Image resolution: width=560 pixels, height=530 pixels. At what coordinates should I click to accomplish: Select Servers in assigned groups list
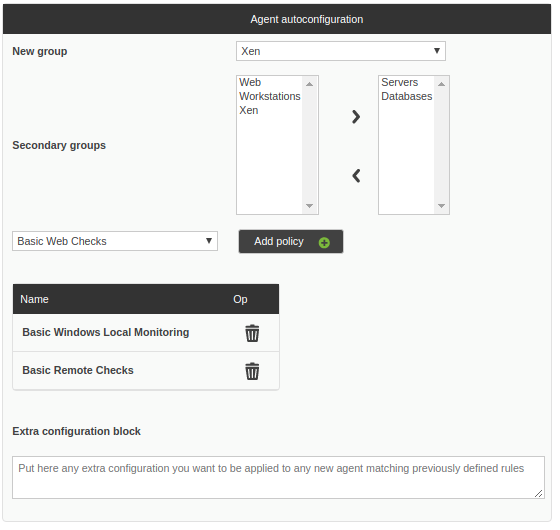399,82
